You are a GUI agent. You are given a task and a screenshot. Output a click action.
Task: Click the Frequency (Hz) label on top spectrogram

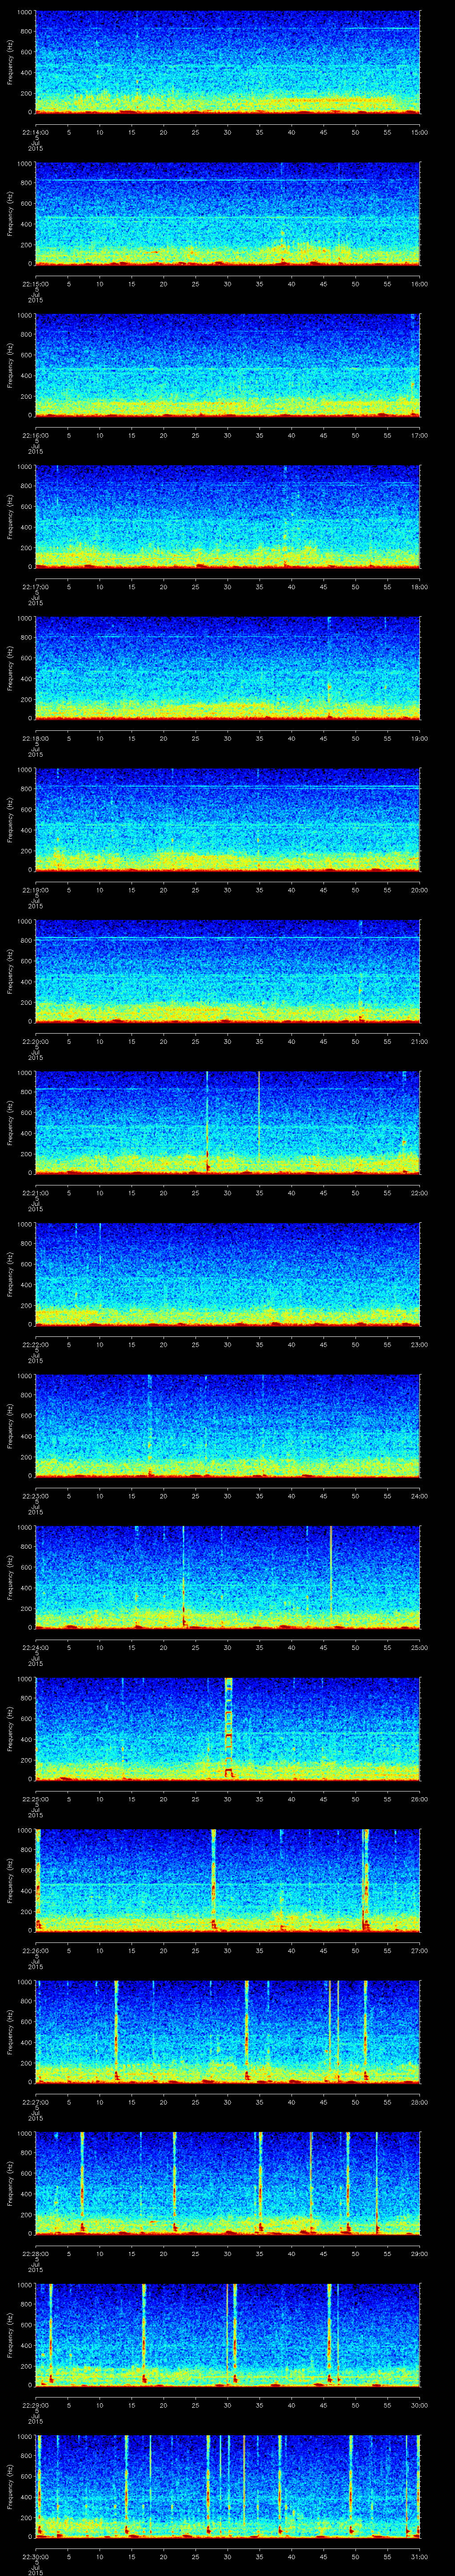coord(9,62)
